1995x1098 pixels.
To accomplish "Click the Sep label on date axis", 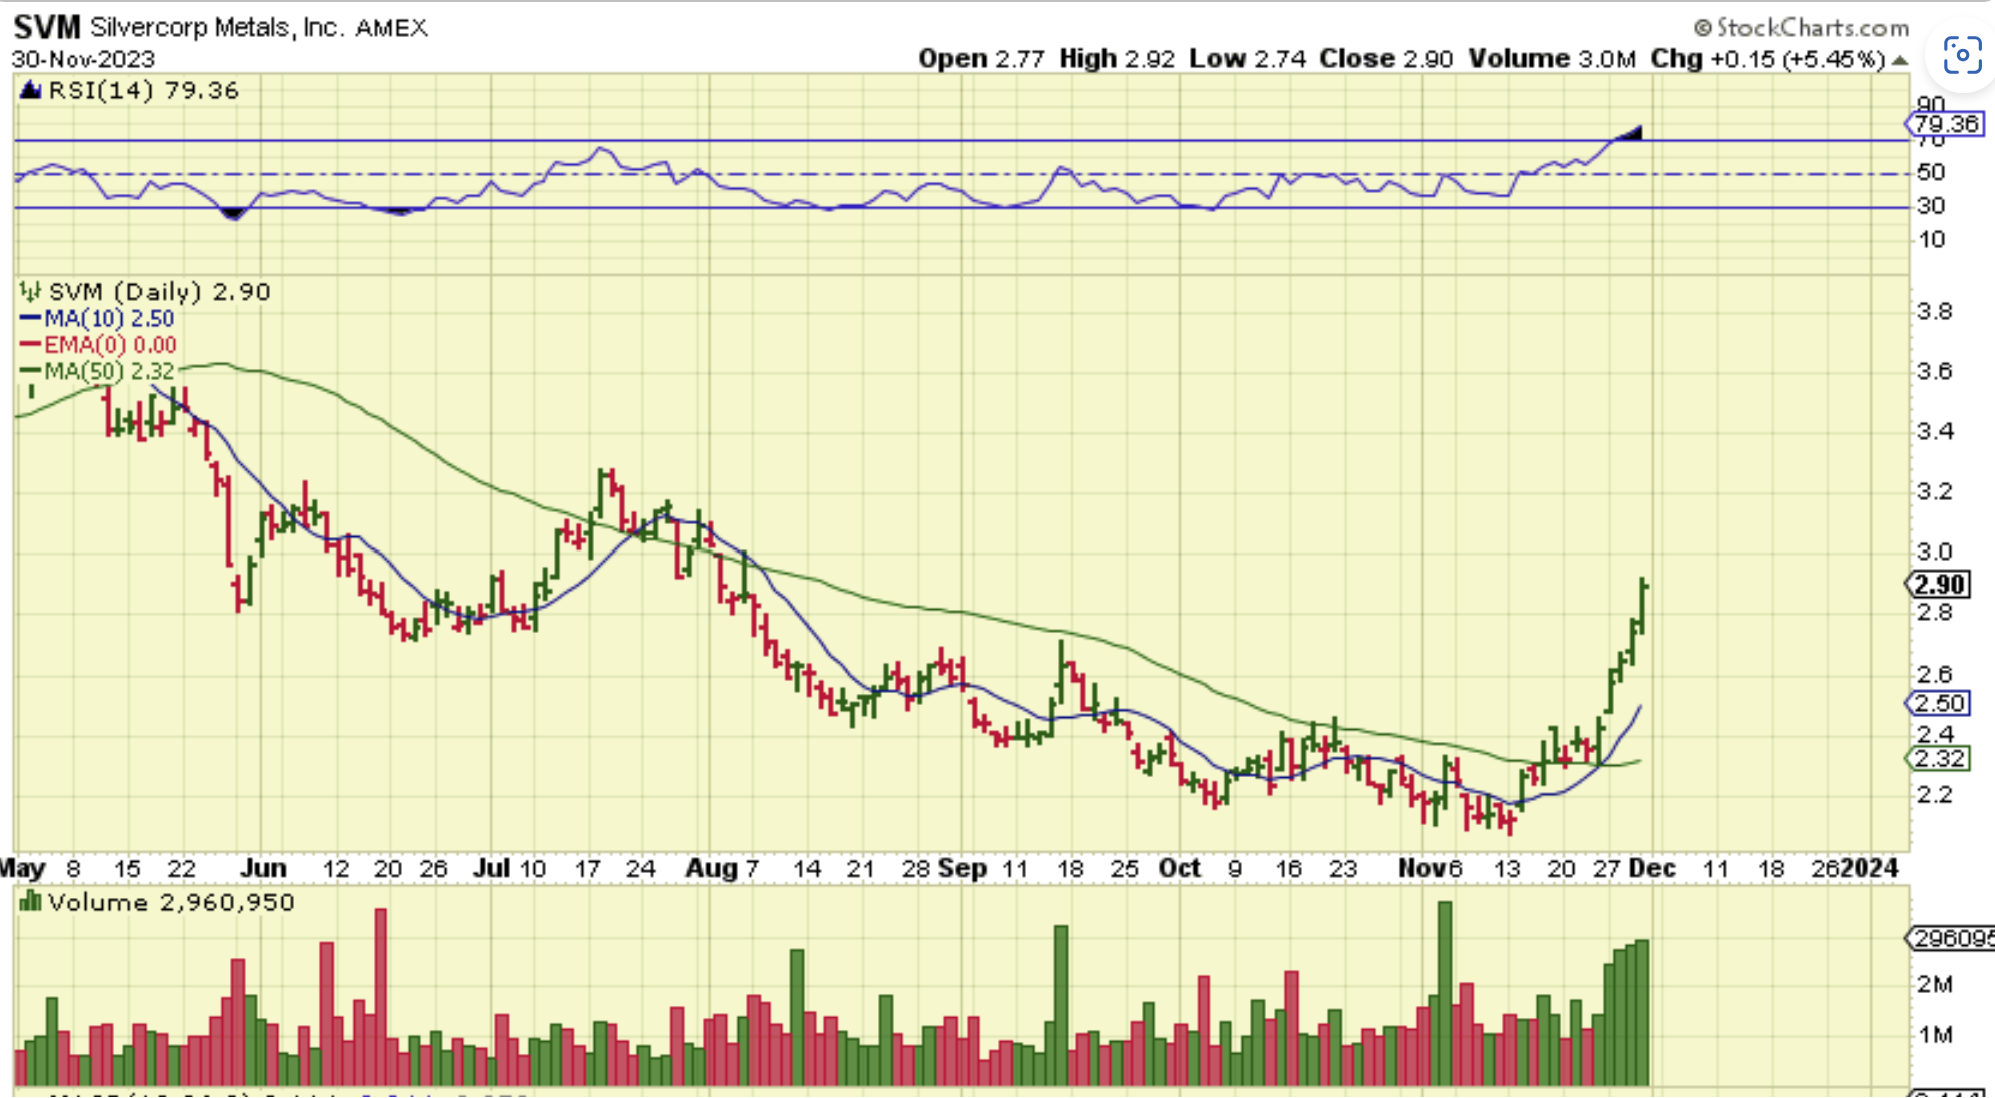I will click(962, 868).
